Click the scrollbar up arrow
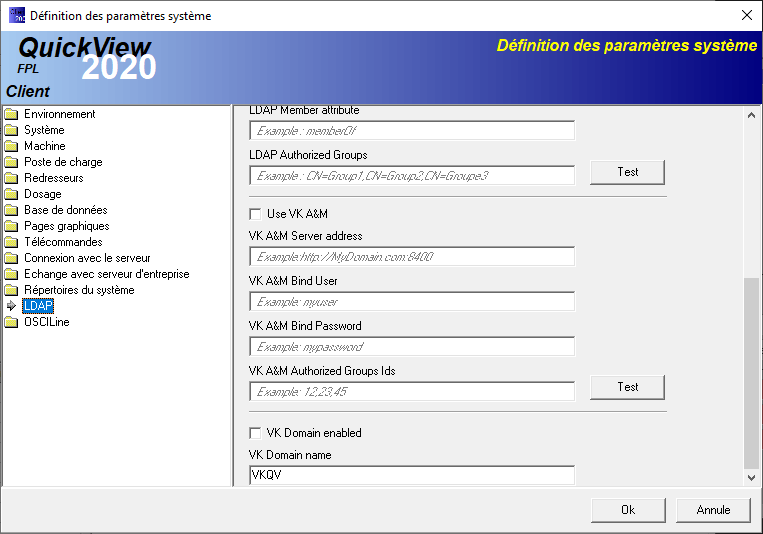The width and height of the screenshot is (763, 534). click(x=751, y=115)
